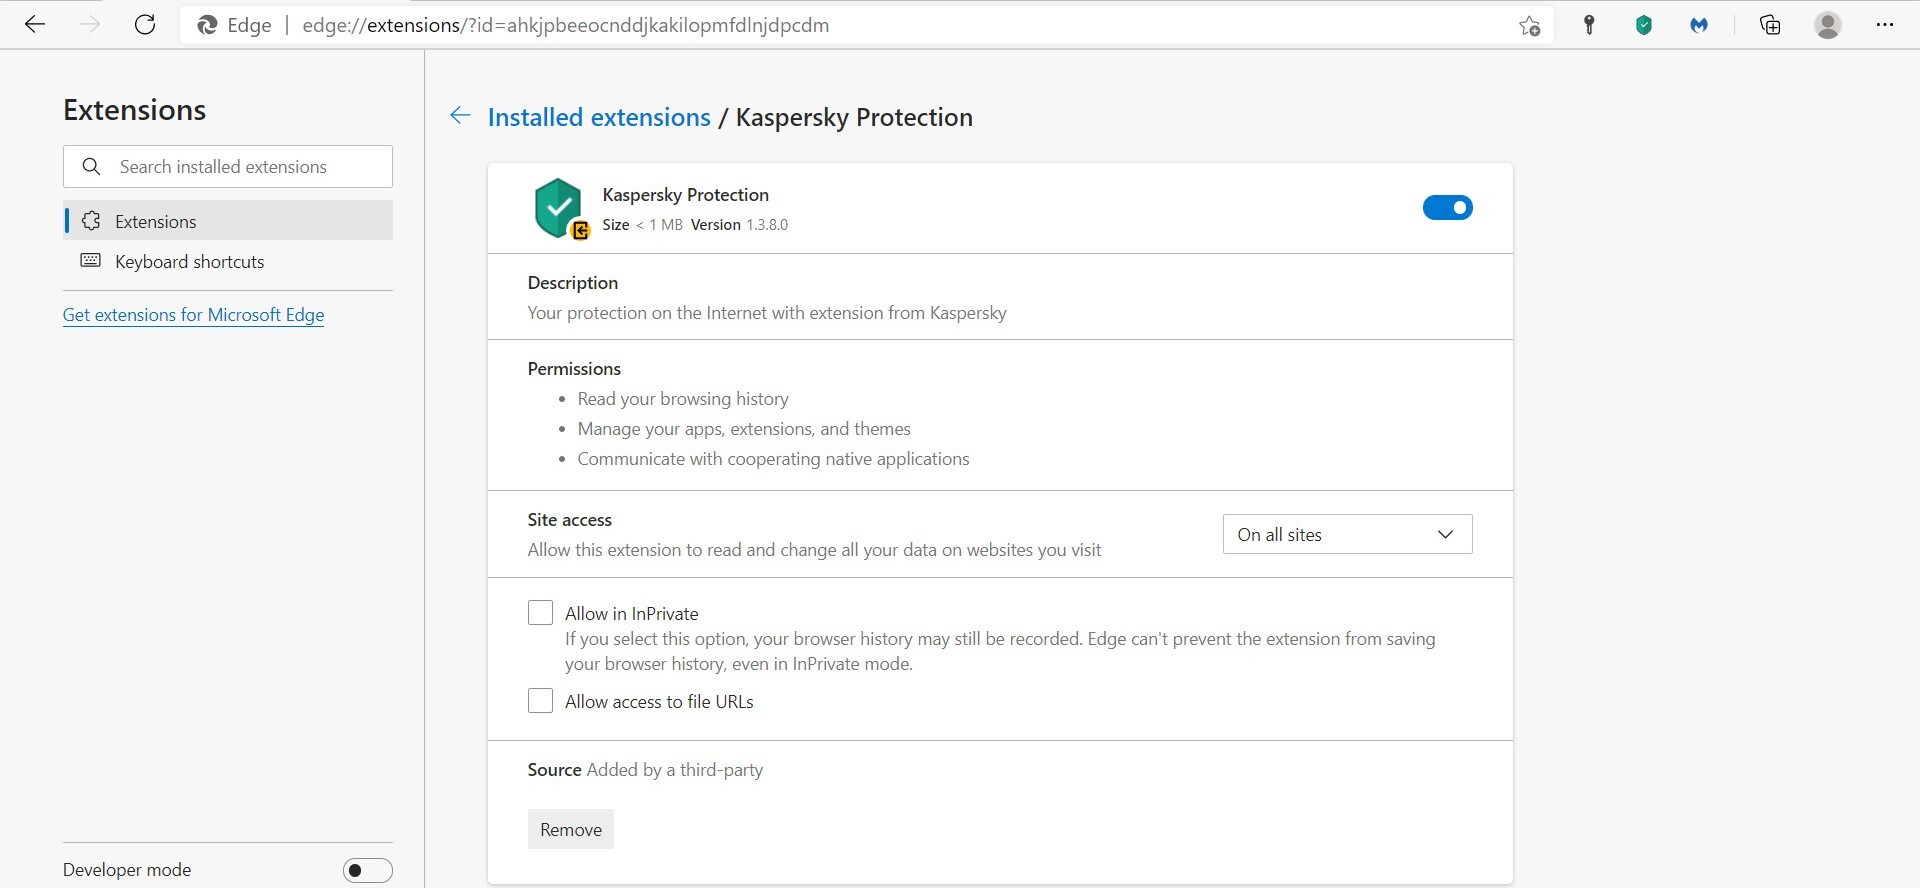Click the password key extension icon

click(x=1588, y=26)
